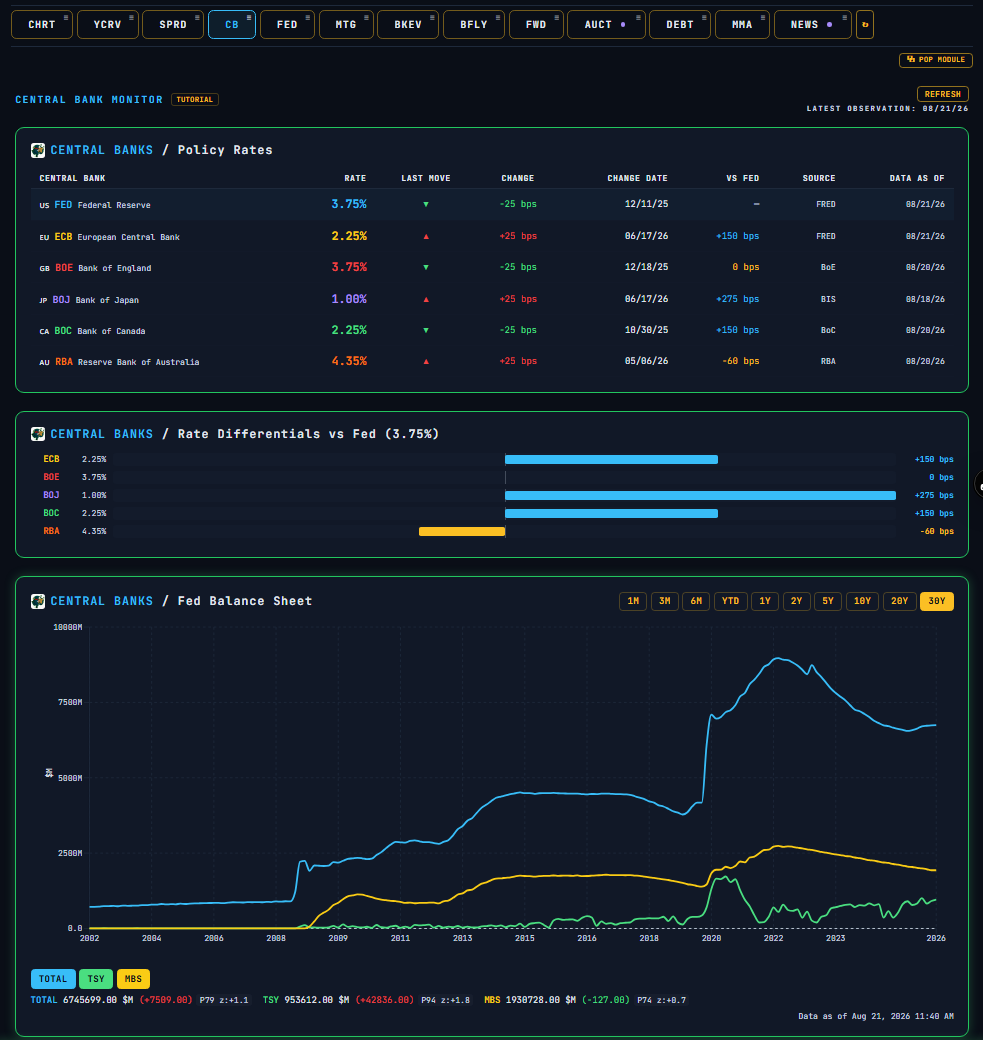The height and width of the screenshot is (1040, 983).
Task: Go to the BKEV tab
Action: coord(408,25)
